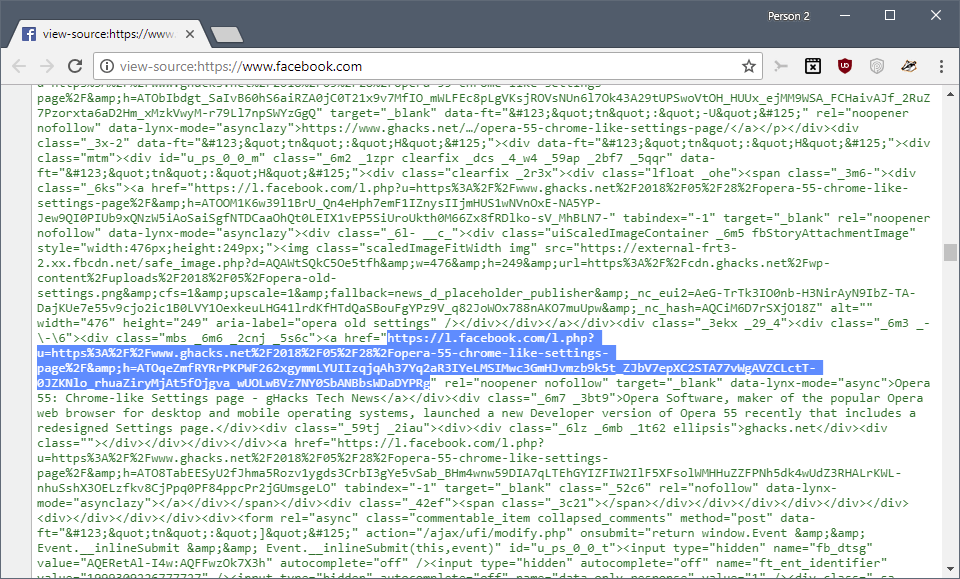
Task: Open the site information icon in address bar
Action: [107, 66]
